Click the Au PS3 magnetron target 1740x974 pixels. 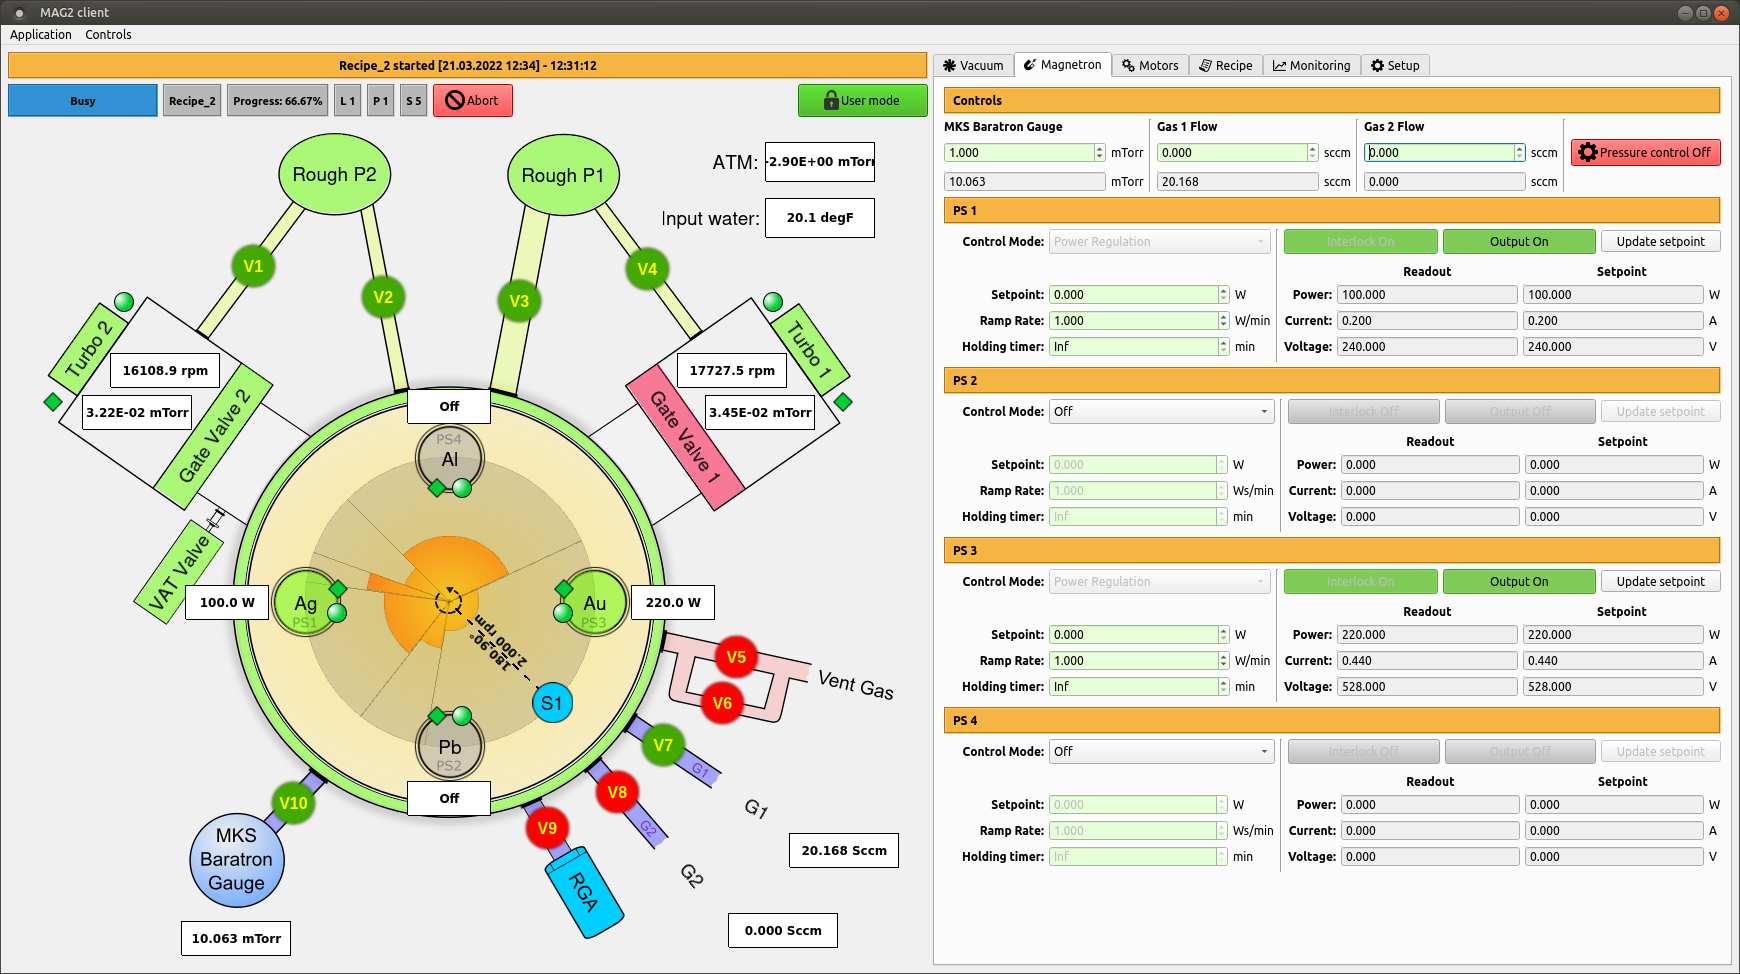coord(595,603)
